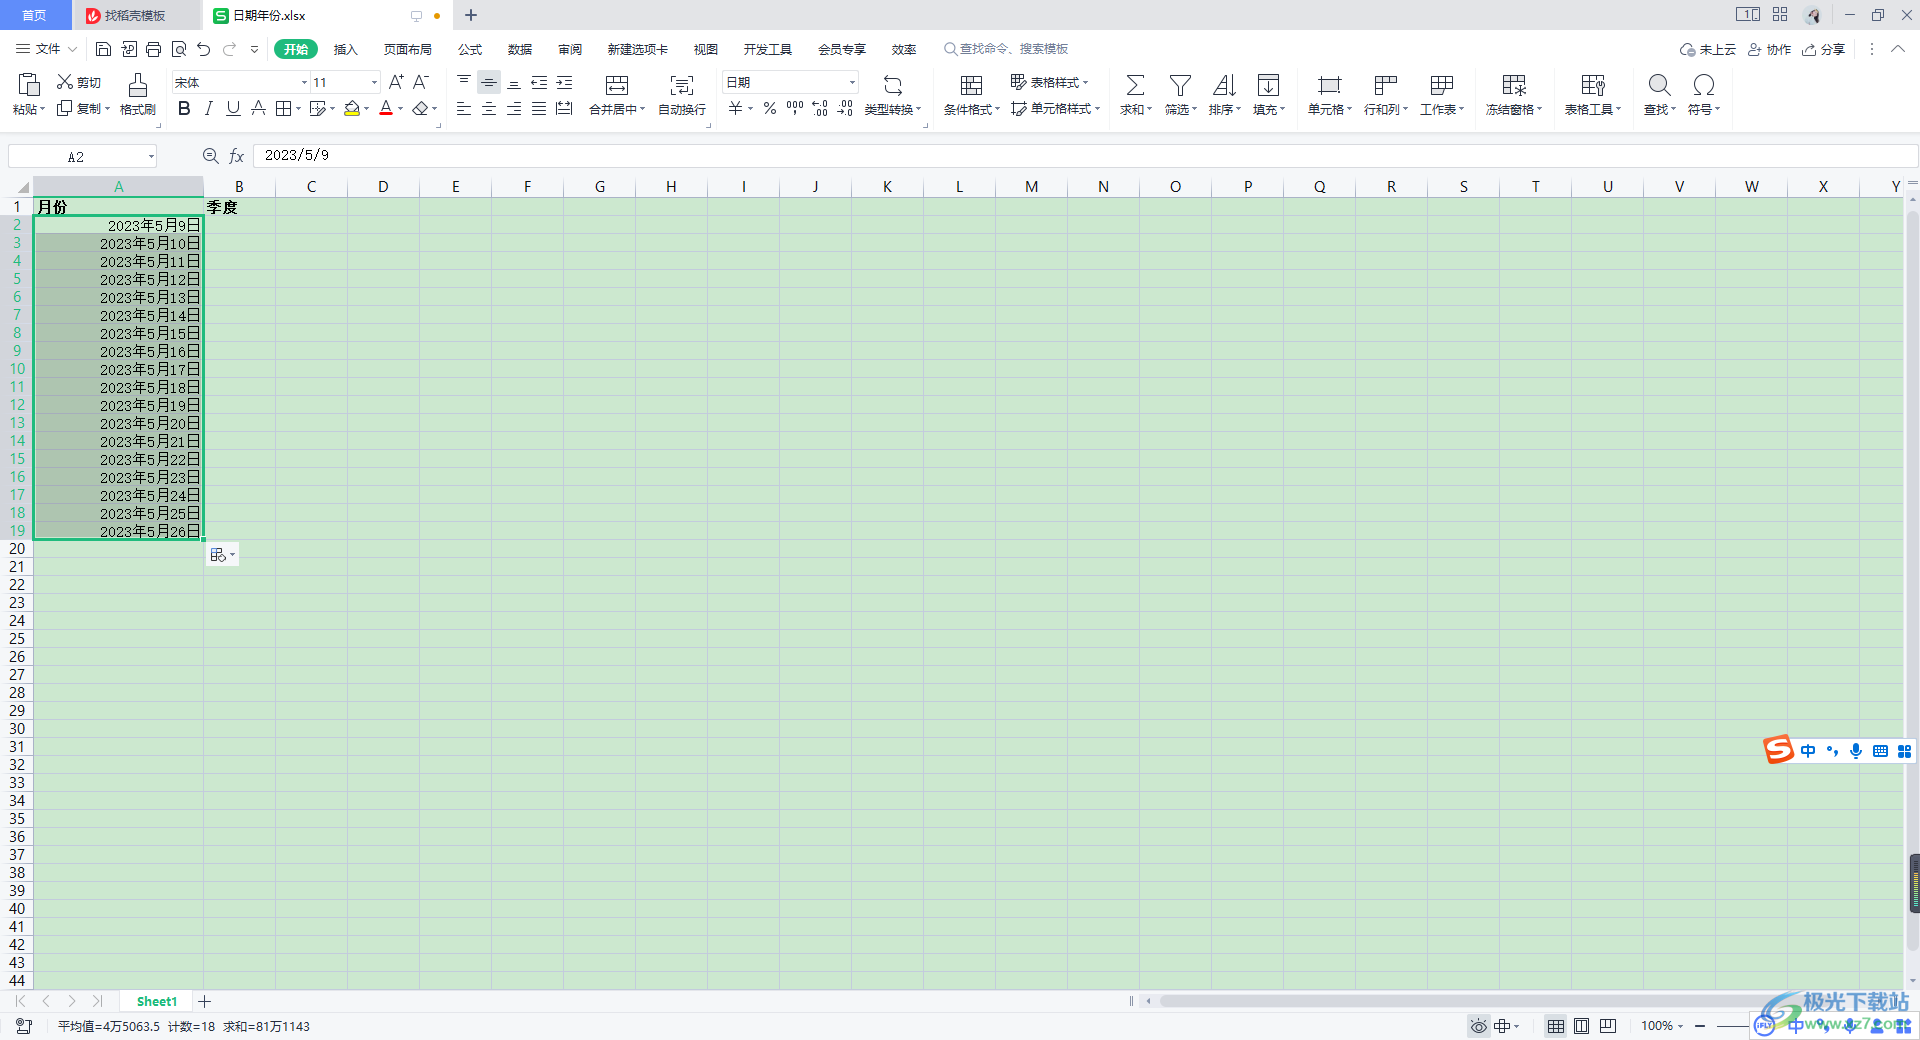Click the percent style icon

[x=770, y=108]
